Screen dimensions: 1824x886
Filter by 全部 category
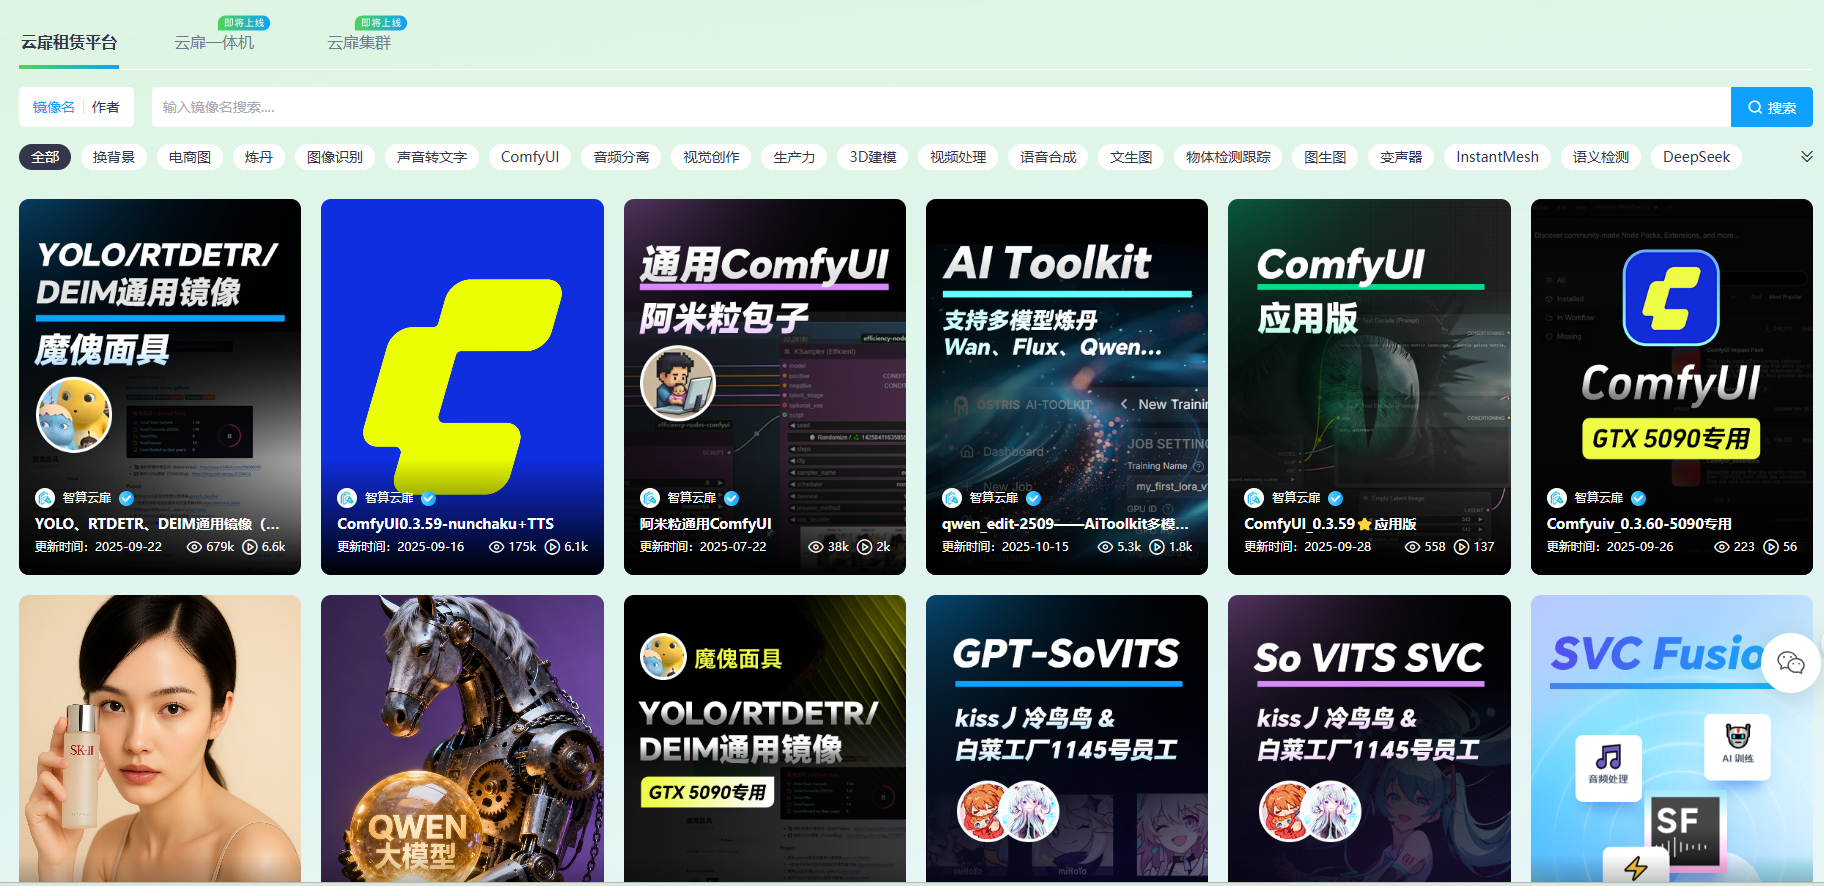point(45,157)
